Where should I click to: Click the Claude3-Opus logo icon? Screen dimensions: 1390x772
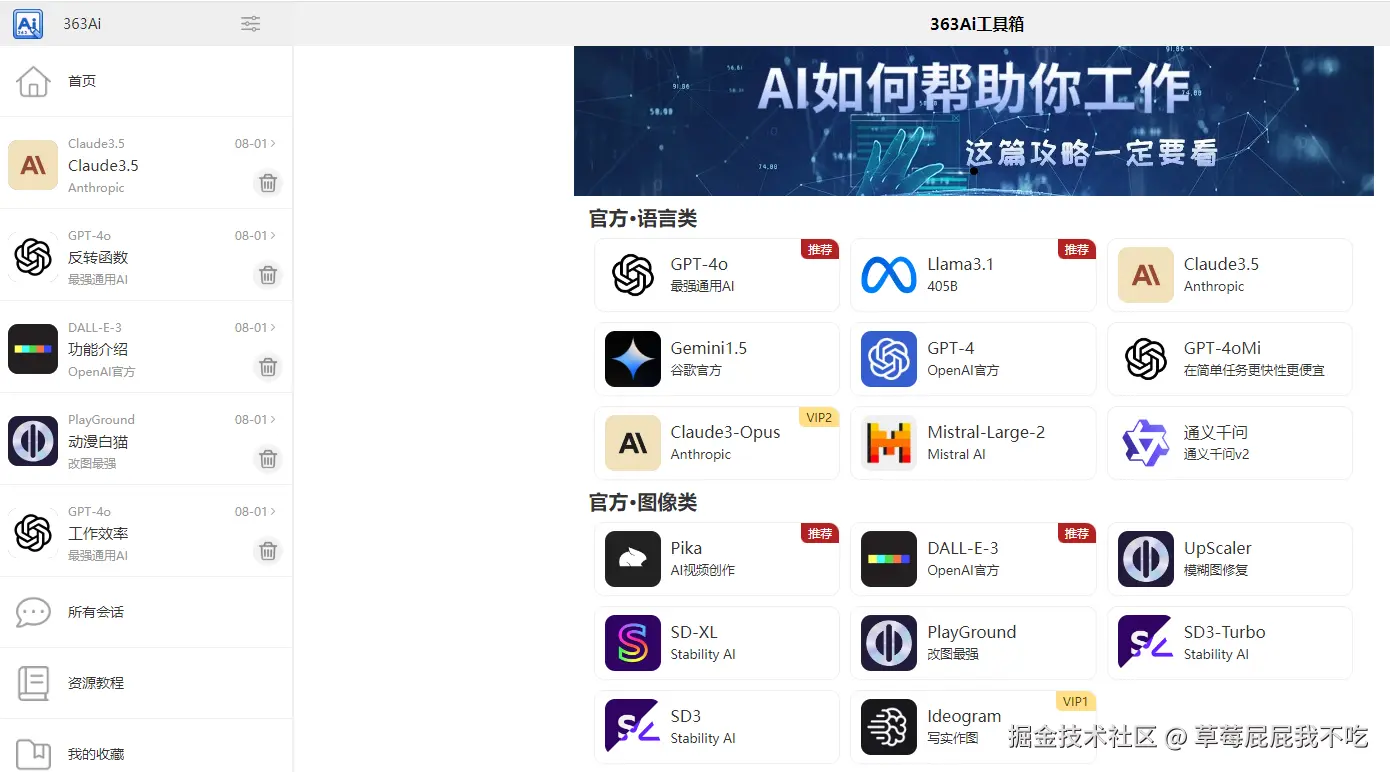[633, 443]
